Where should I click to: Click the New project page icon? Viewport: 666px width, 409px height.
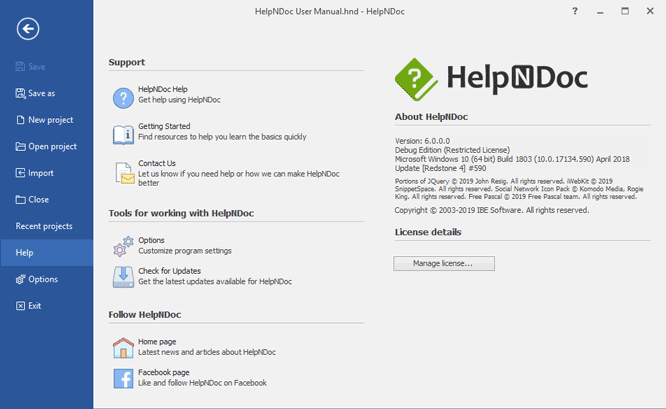[x=20, y=120]
